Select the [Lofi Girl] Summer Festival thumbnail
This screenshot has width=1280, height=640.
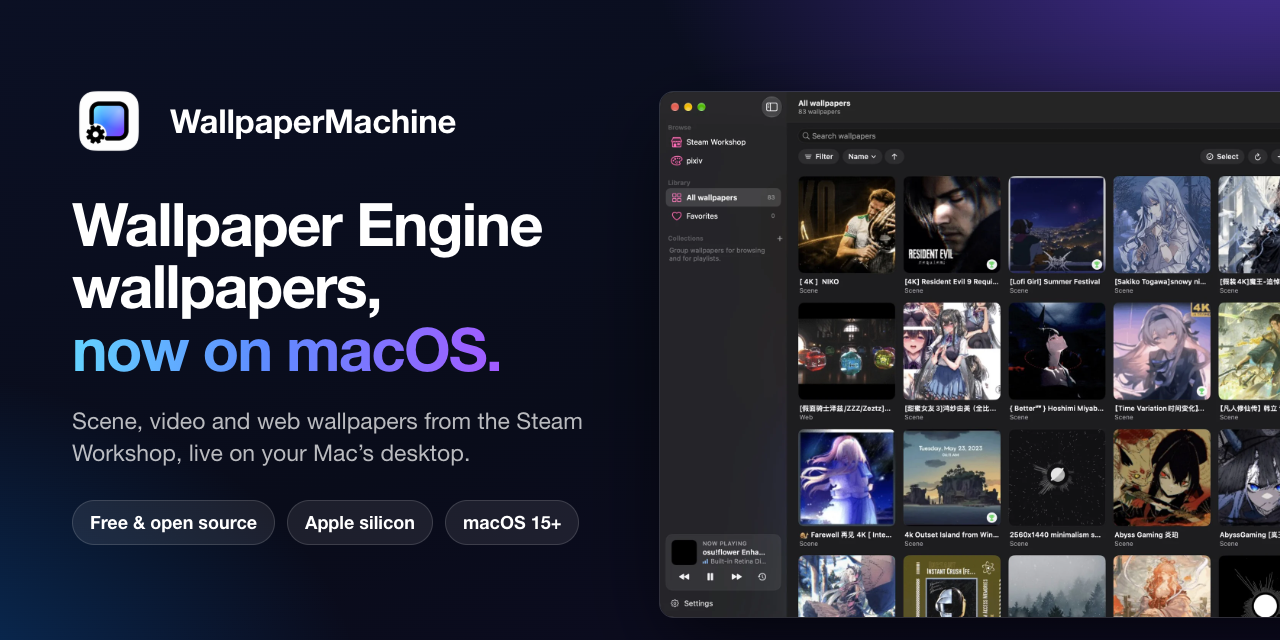tap(1057, 225)
